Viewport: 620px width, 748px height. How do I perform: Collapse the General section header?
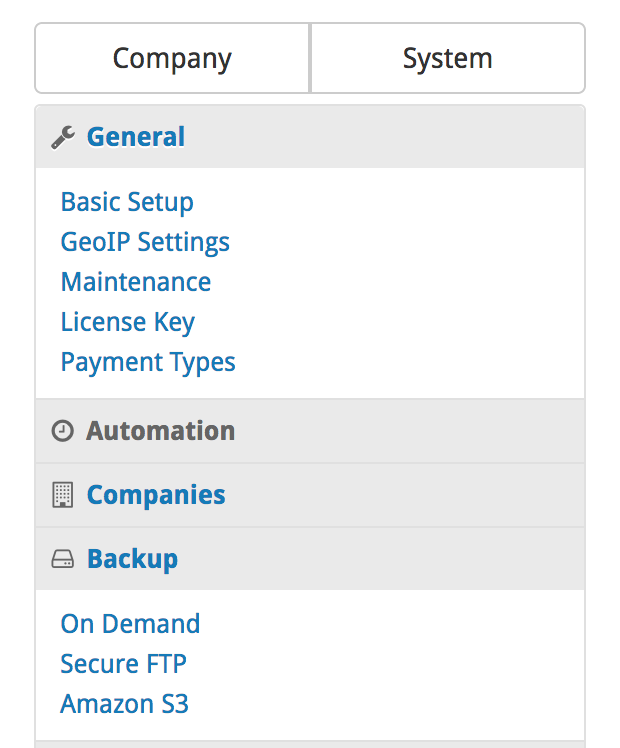[x=310, y=137]
